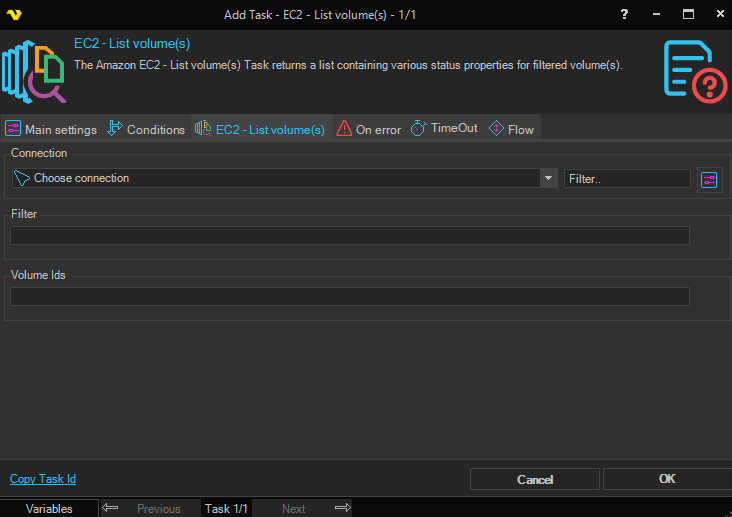The width and height of the screenshot is (732, 517).
Task: Click the Copy Task Id link
Action: (43, 479)
